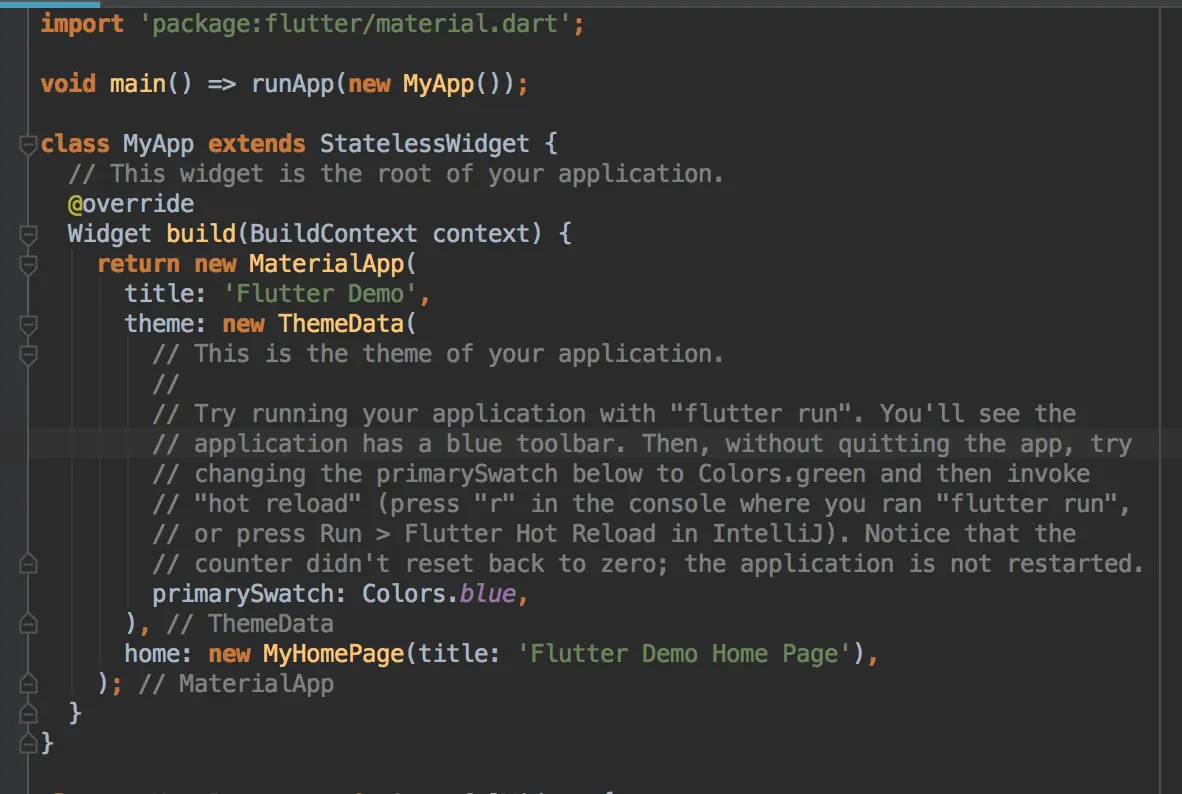1182x794 pixels.
Task: Click the 'void' keyword
Action: tap(68, 83)
